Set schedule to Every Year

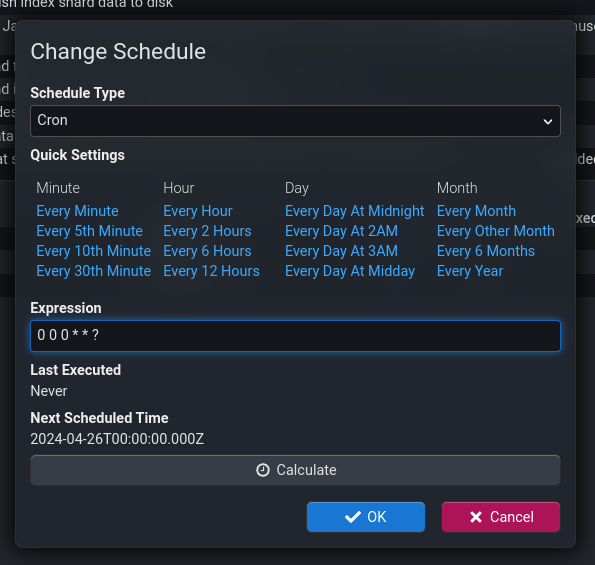(x=470, y=271)
